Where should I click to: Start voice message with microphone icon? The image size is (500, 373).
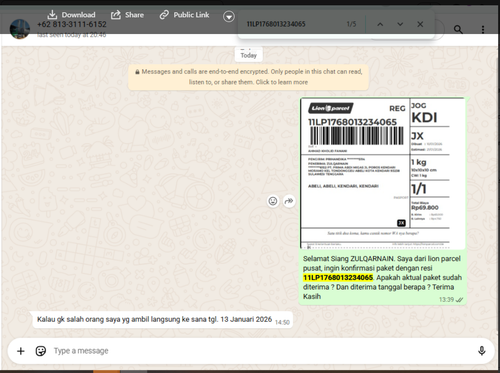482,351
